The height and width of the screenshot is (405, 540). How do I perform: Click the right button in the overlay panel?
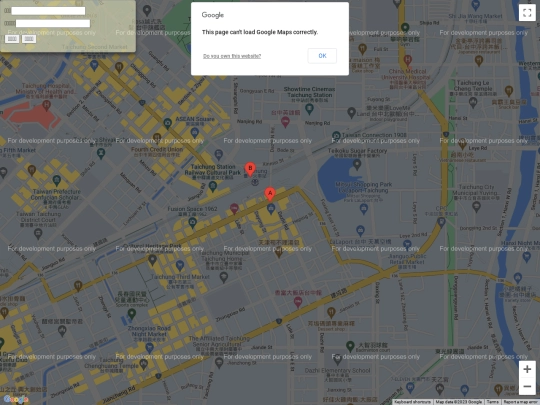(29, 39)
